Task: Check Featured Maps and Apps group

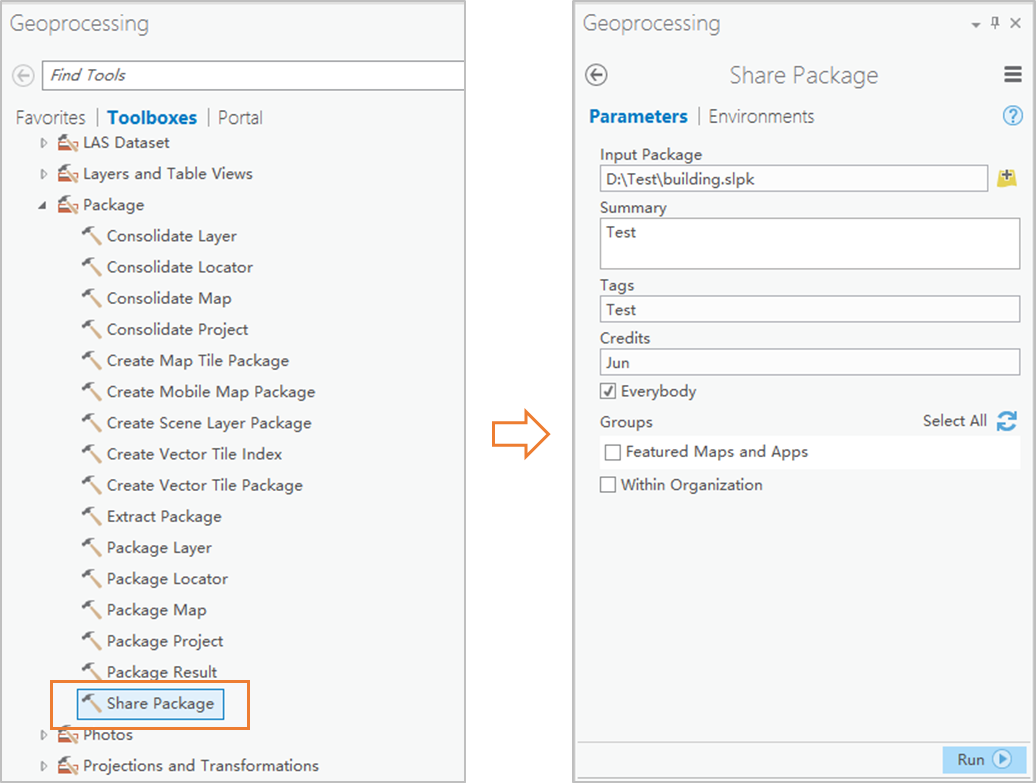Action: [613, 452]
